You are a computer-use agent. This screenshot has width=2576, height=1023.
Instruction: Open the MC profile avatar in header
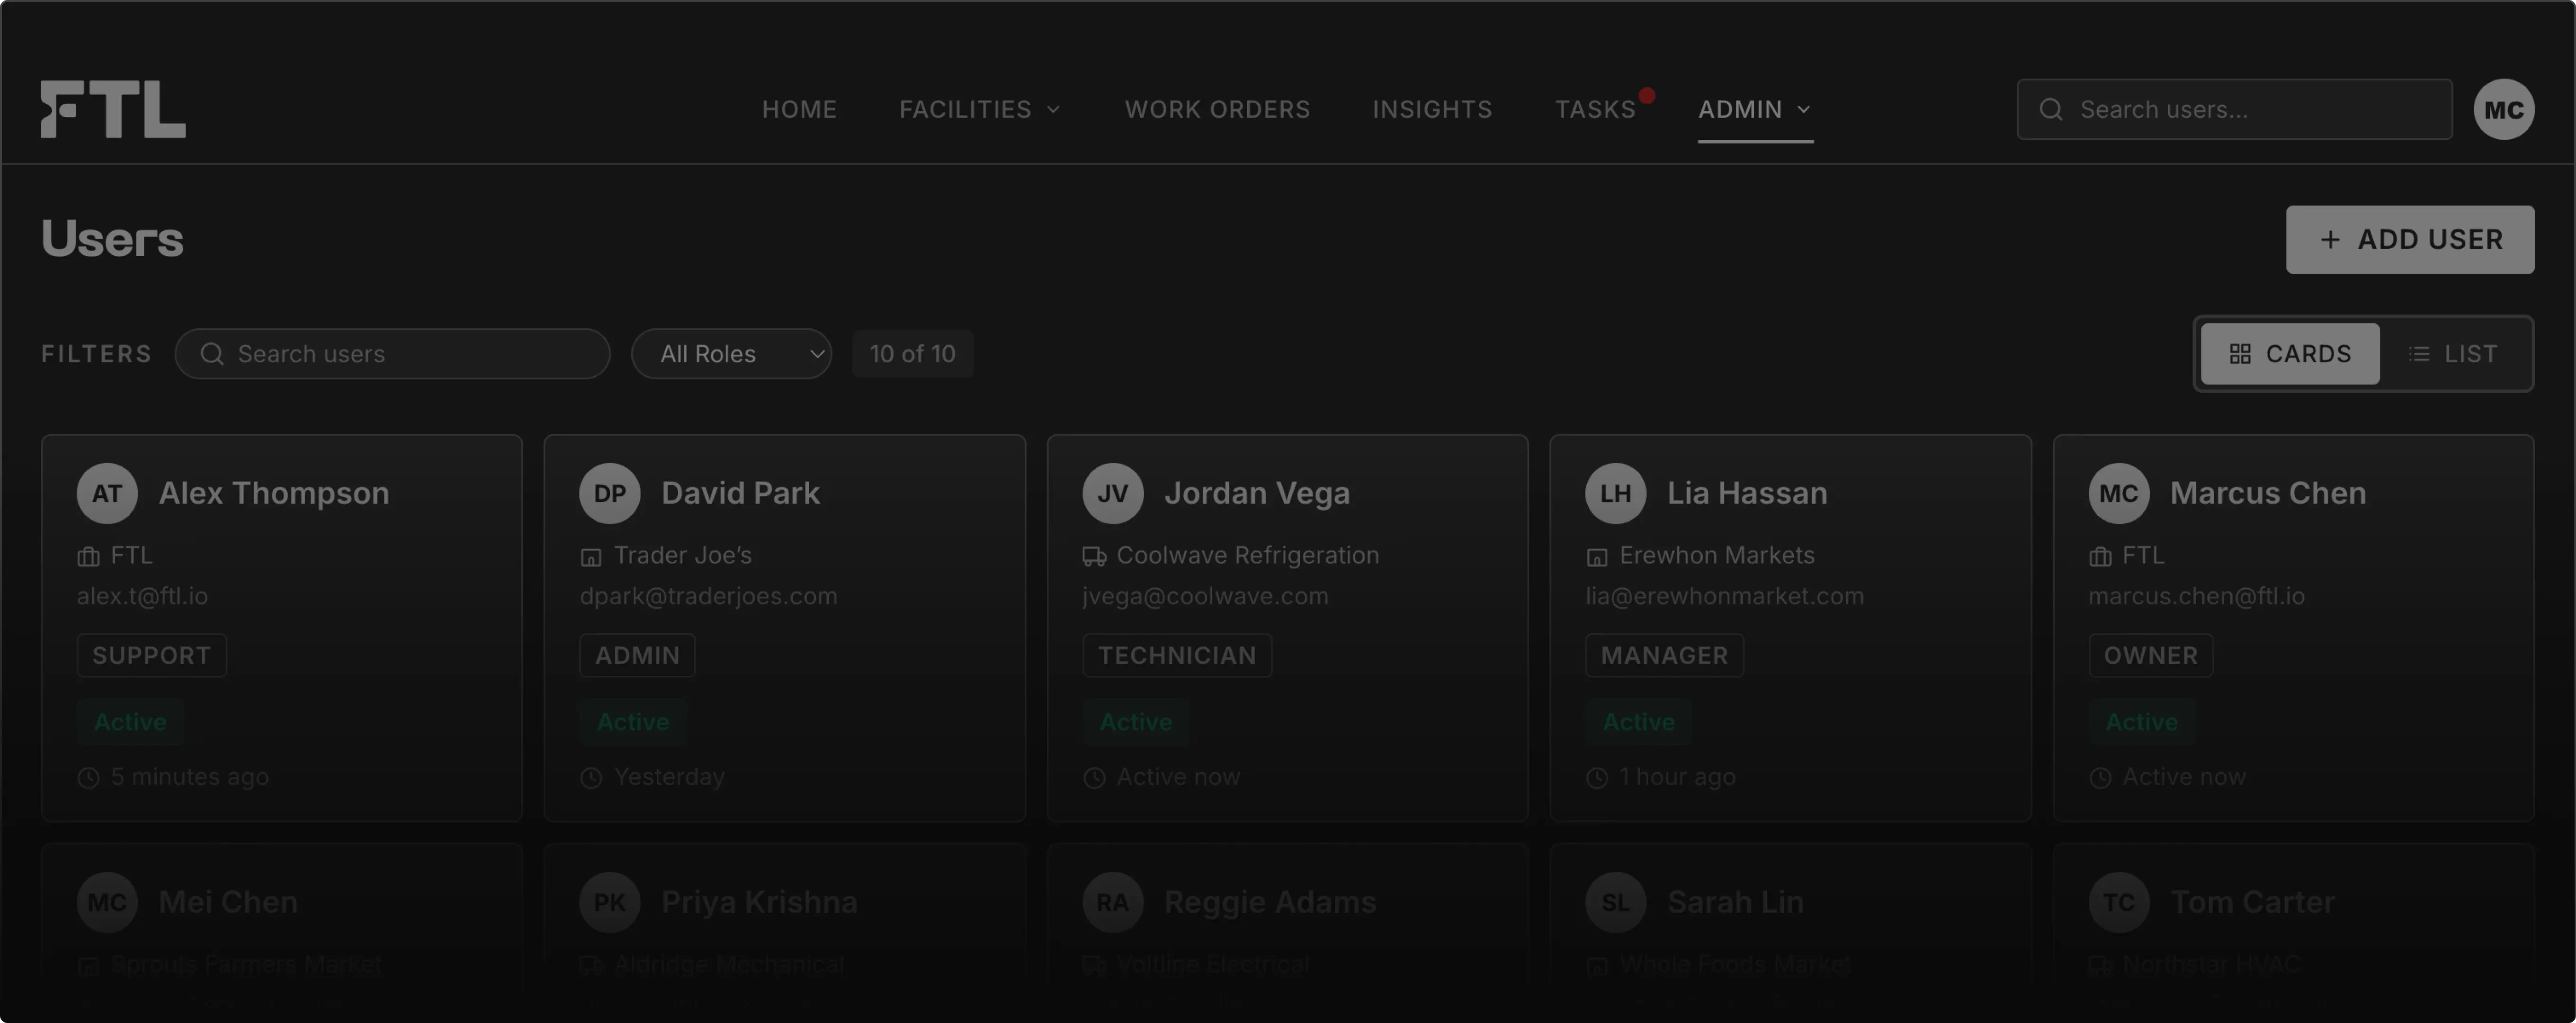(x=2503, y=109)
